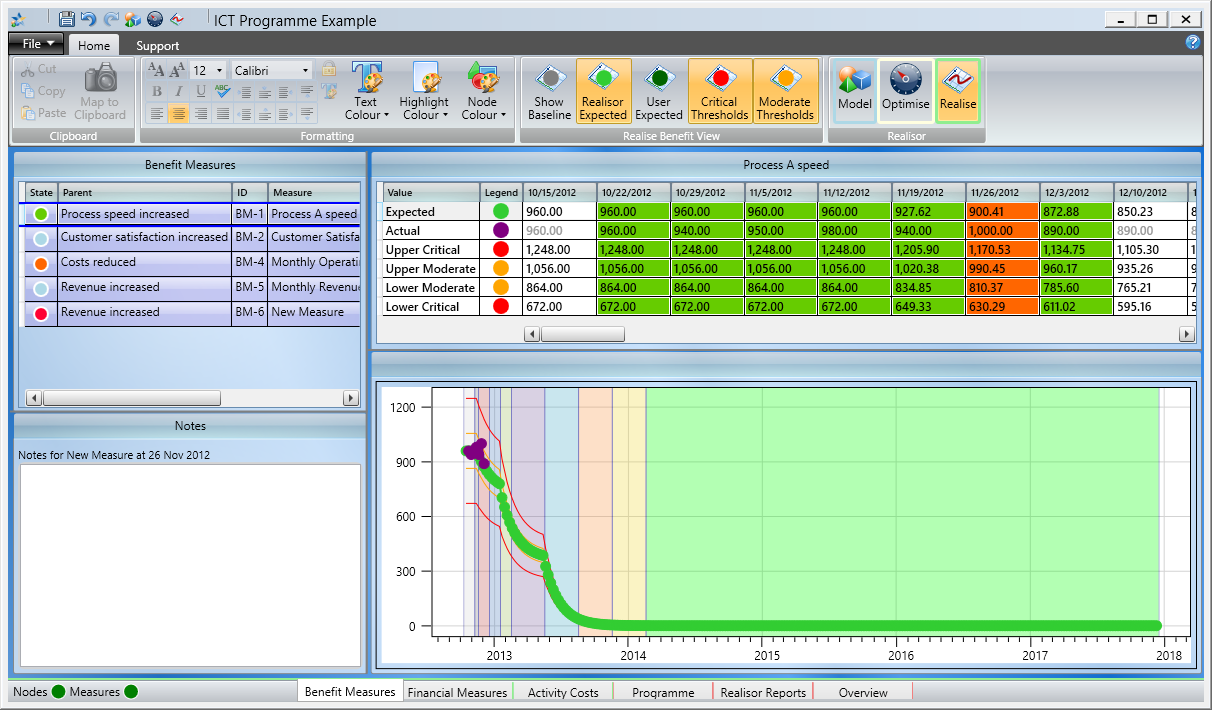This screenshot has height=710, width=1212.
Task: Open the Financial Measures tab at bottom
Action: coord(457,691)
